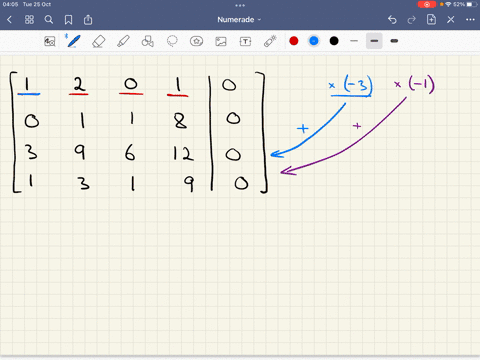This screenshot has height=360, width=480.
Task: Tap the Wi-Fi status icon
Action: (448, 4)
